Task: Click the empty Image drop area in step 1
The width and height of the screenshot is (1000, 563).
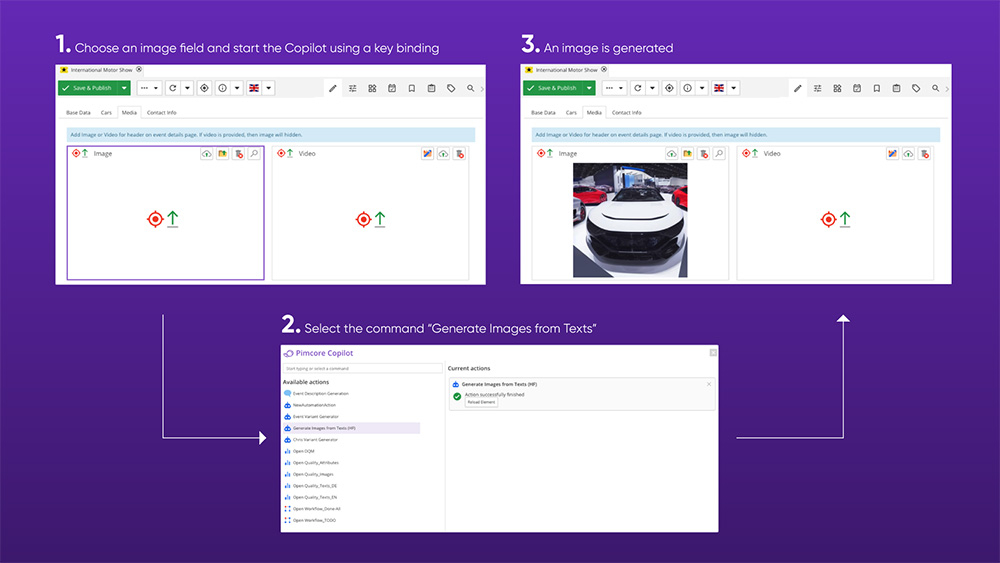Action: point(165,219)
